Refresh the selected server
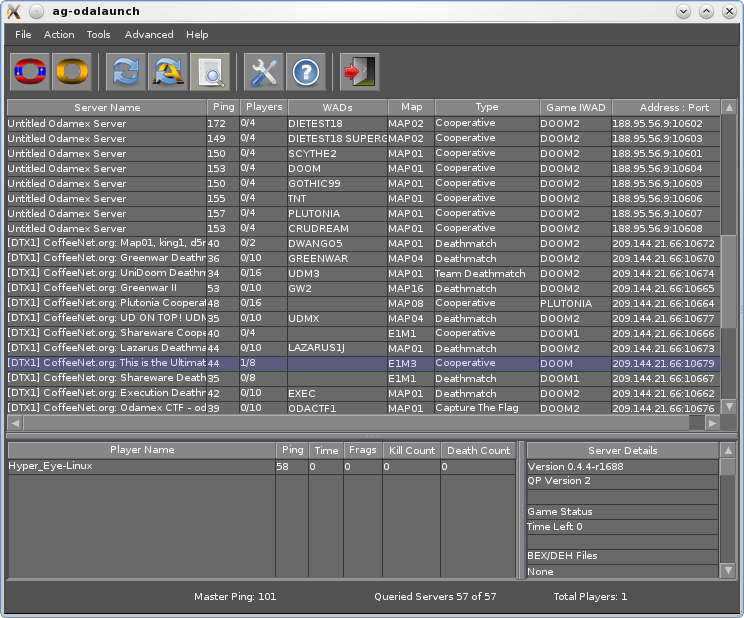Image resolution: width=744 pixels, height=618 pixels. pyautogui.click(x=127, y=72)
